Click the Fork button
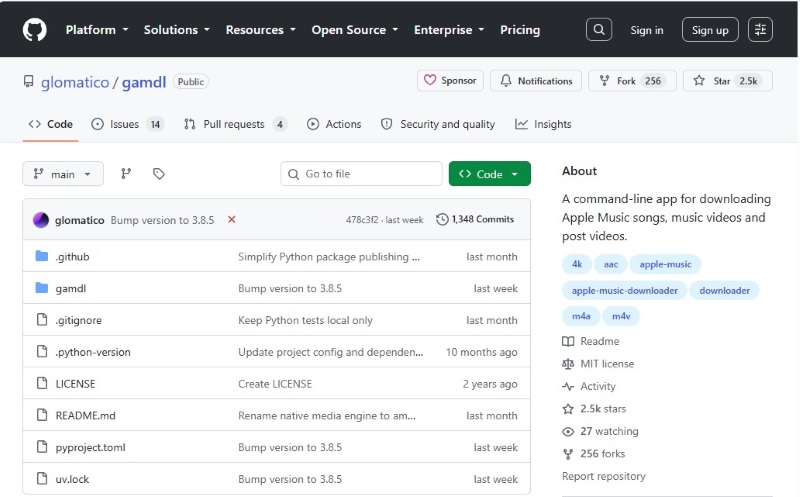The width and height of the screenshot is (800, 497). pyautogui.click(x=632, y=81)
